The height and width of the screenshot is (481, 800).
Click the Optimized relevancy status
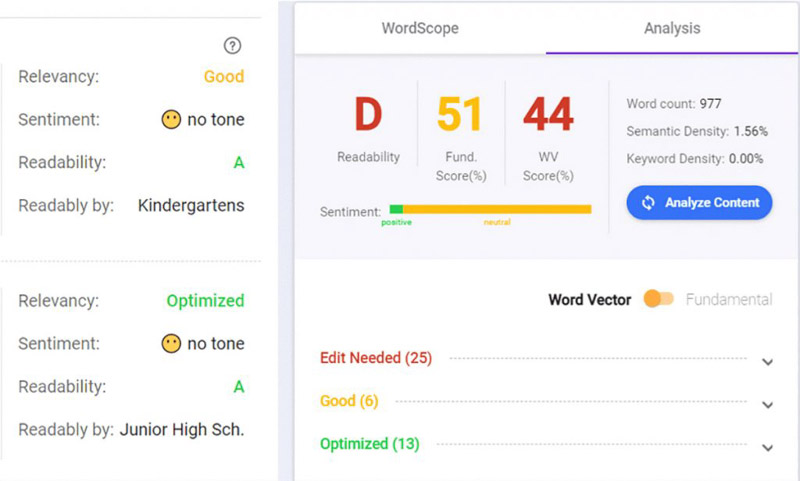(205, 300)
